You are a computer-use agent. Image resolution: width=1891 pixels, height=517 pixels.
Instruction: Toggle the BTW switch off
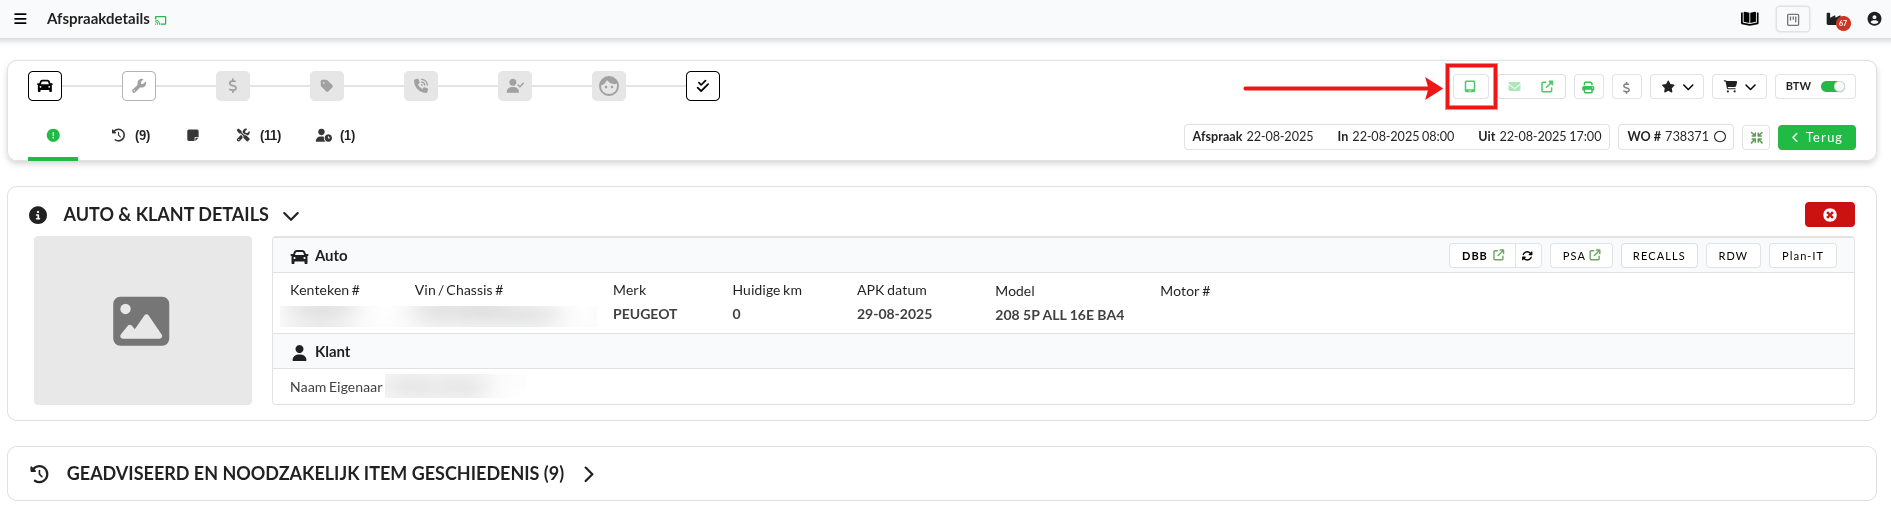[x=1832, y=87]
